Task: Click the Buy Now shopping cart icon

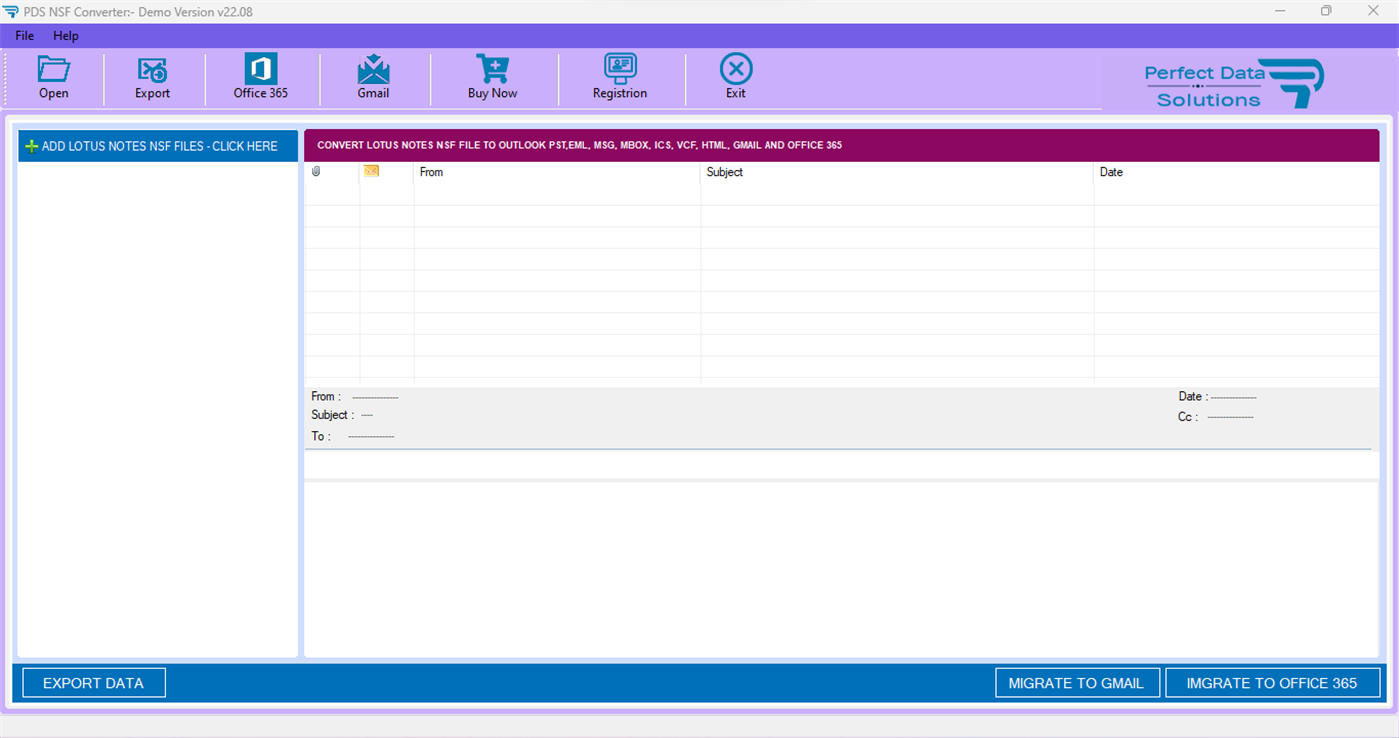Action: point(492,77)
